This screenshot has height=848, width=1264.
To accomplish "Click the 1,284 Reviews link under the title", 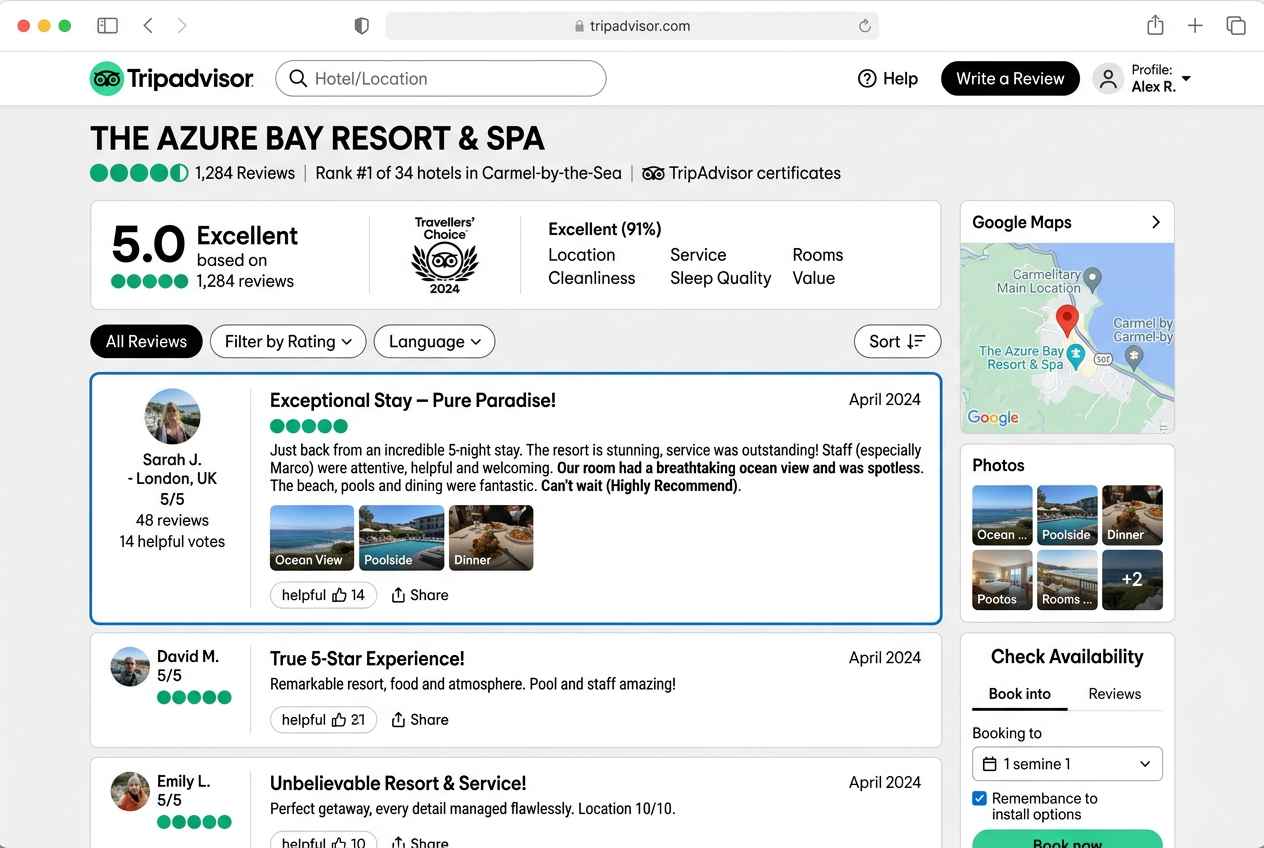I will tap(245, 173).
